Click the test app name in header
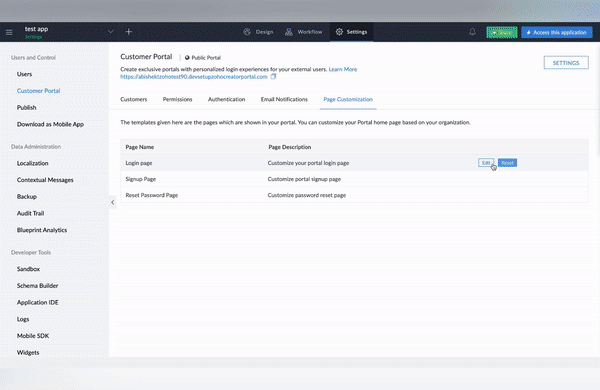Viewport: 600px width, 390px height. point(36,29)
